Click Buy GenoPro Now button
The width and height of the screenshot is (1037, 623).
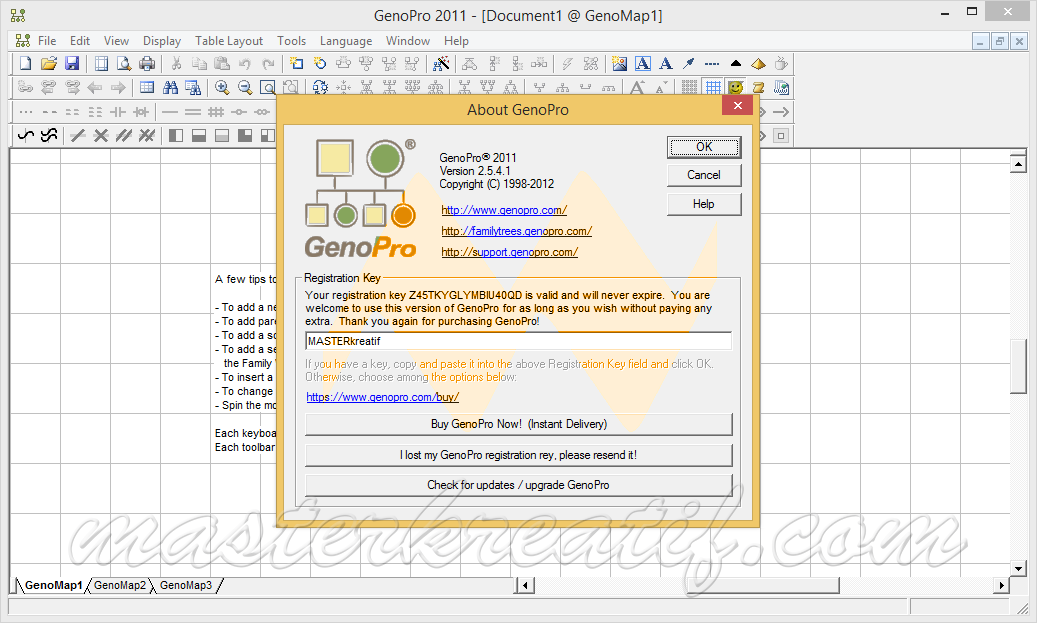click(518, 424)
